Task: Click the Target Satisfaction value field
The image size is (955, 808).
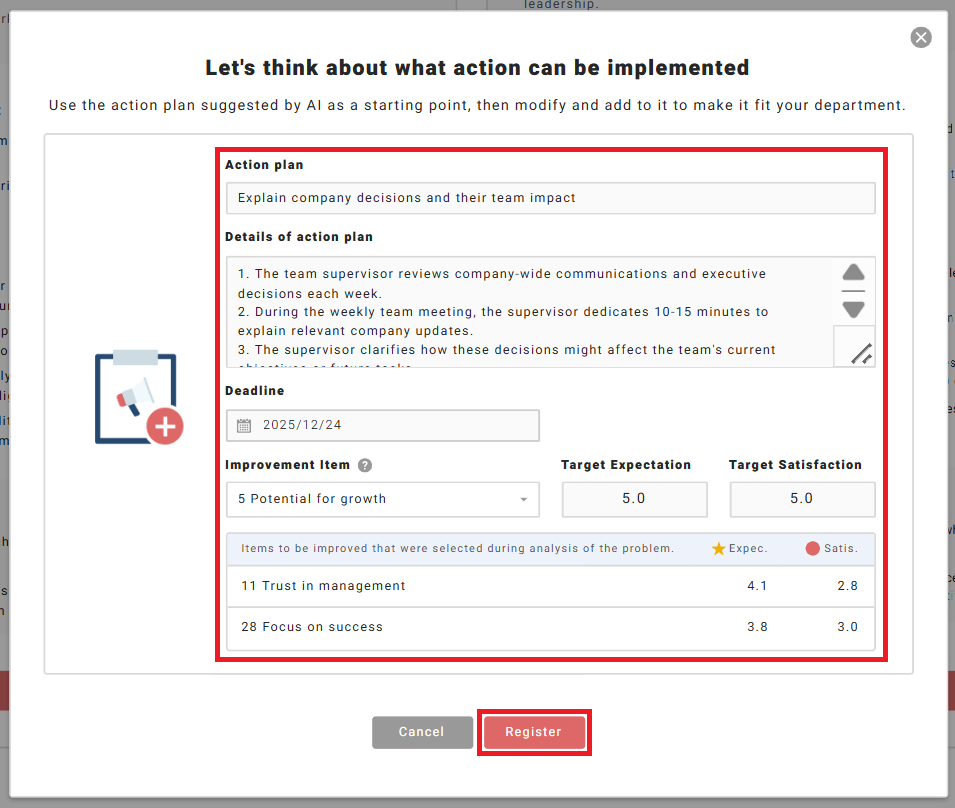Action: coord(802,499)
